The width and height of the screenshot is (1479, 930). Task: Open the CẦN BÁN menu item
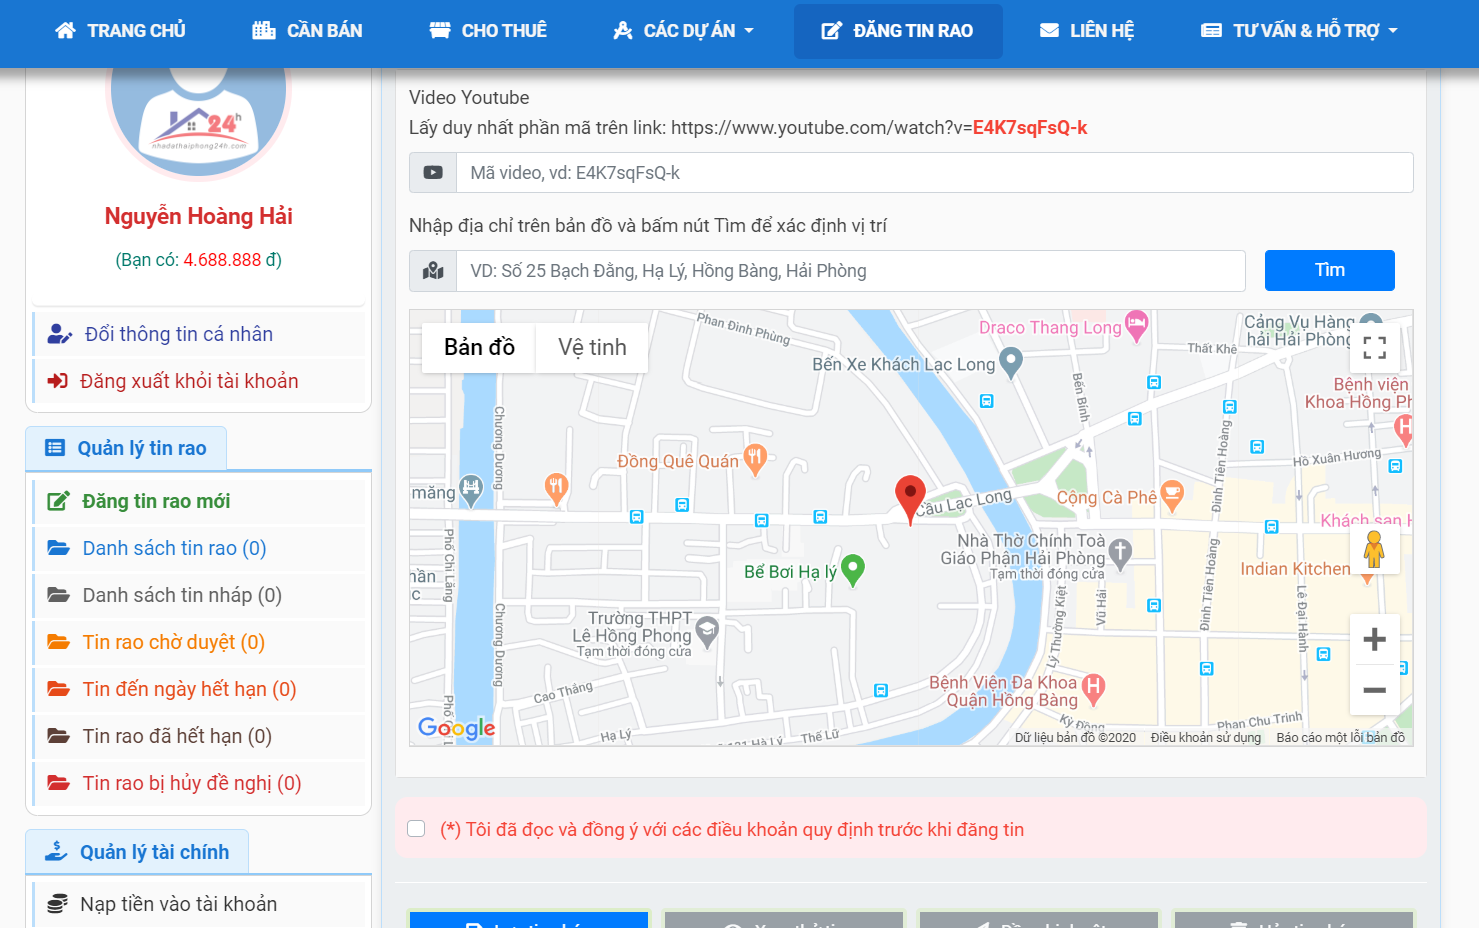(307, 31)
